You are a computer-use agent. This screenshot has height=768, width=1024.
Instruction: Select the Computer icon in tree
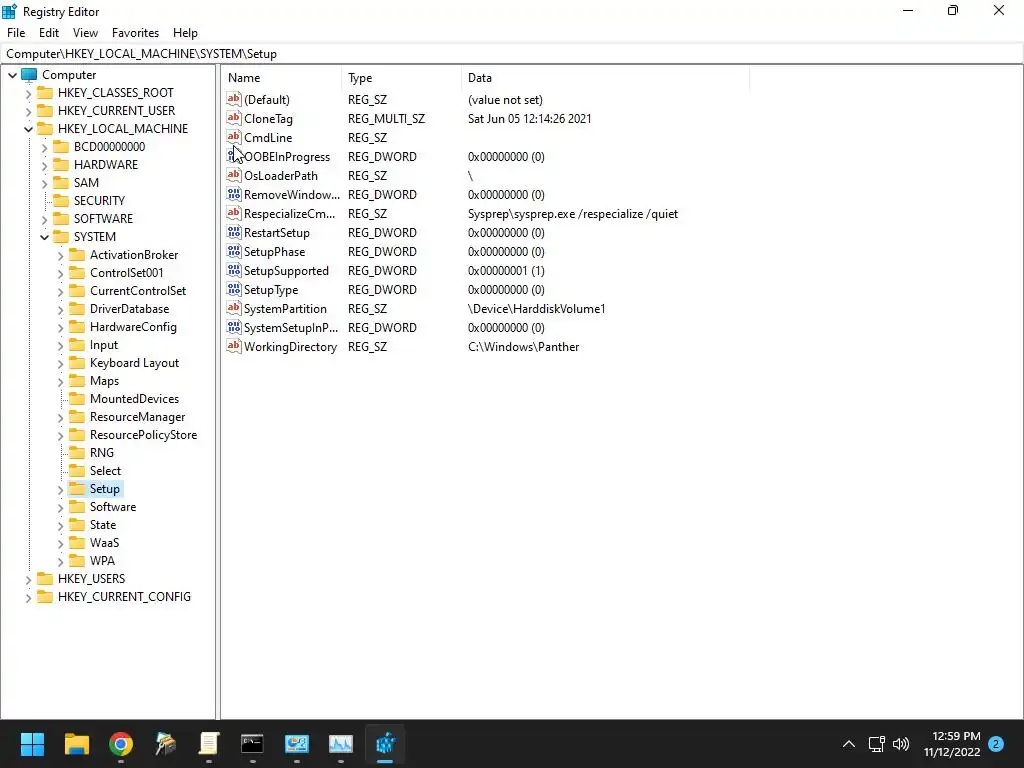[x=29, y=74]
